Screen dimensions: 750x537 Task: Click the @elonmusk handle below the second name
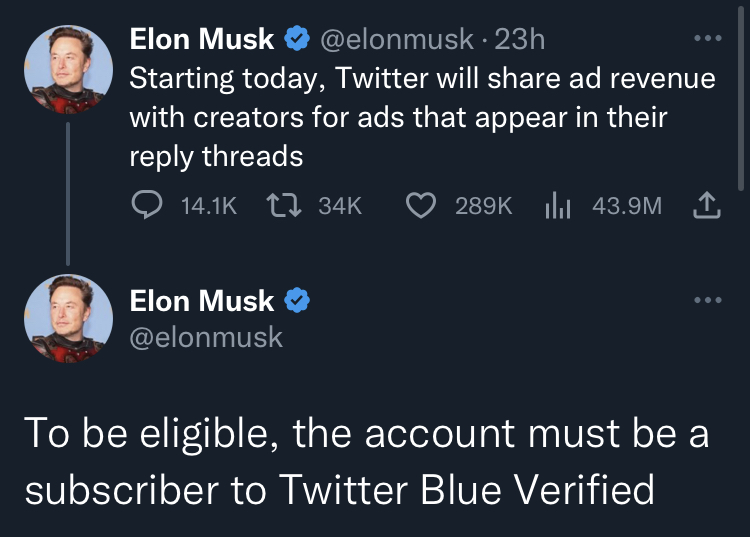pyautogui.click(x=206, y=337)
